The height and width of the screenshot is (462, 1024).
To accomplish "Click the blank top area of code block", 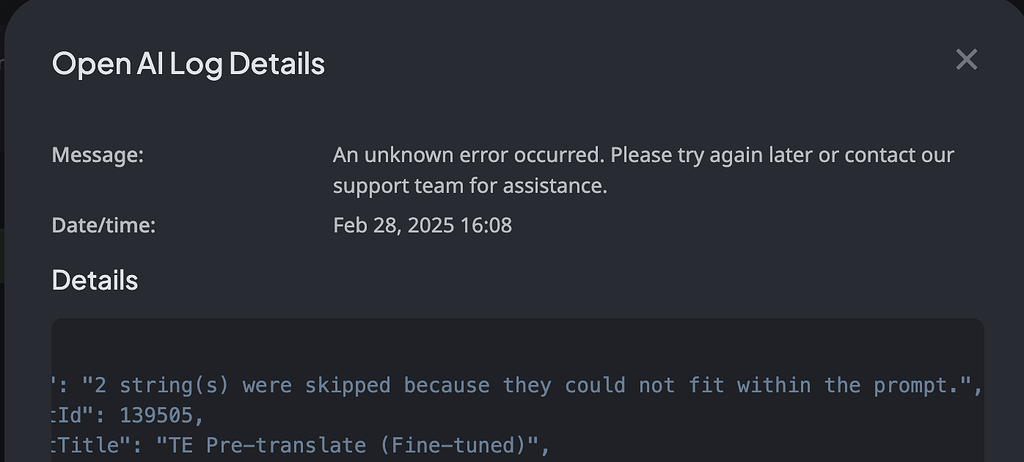I will click(x=517, y=343).
